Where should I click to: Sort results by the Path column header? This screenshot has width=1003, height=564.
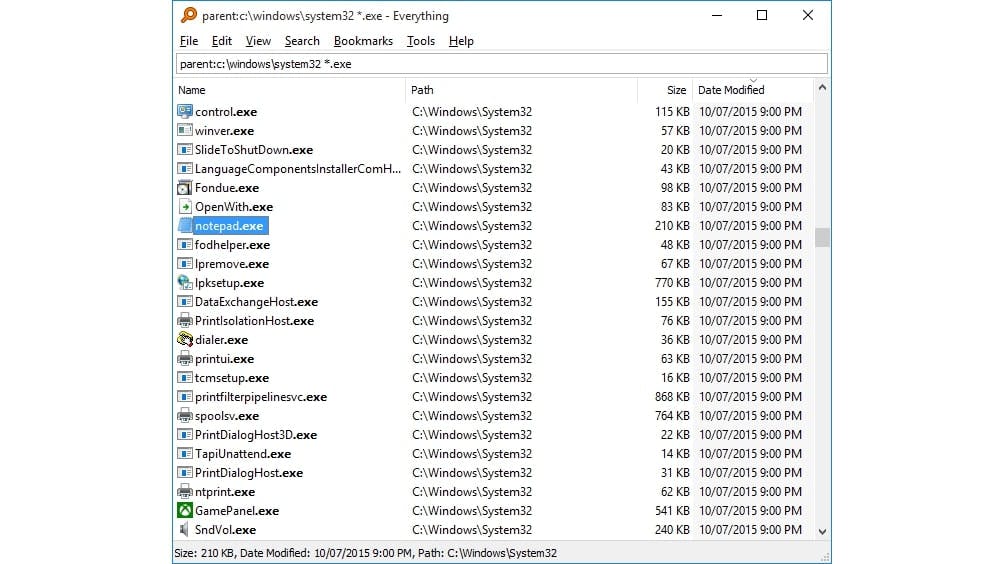(521, 90)
